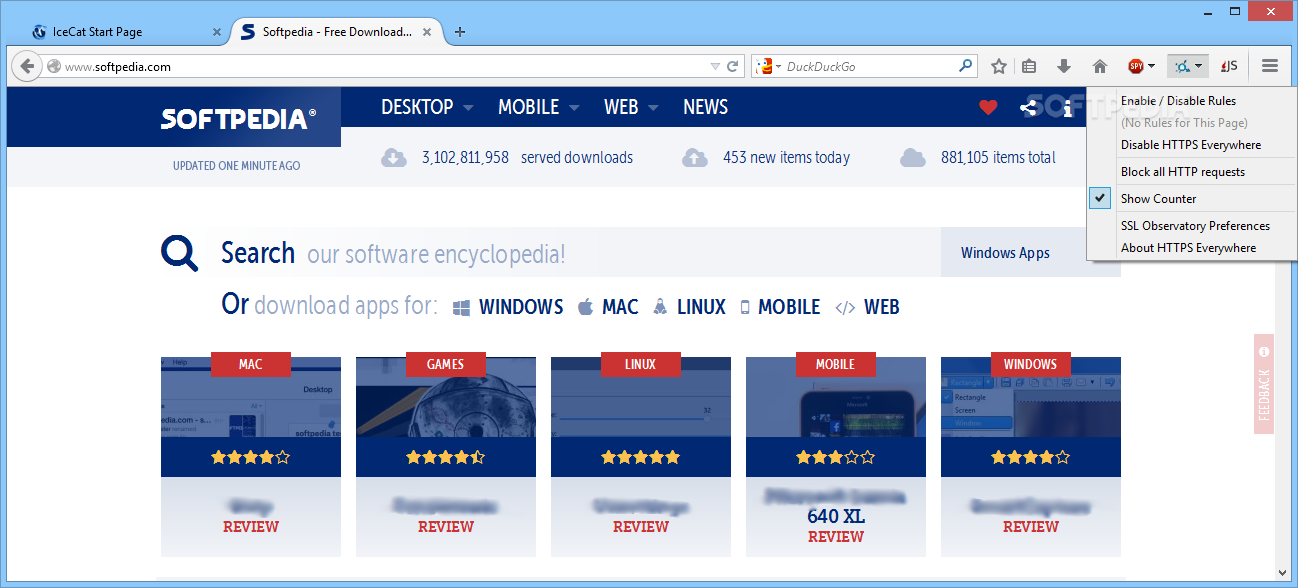Expand the URL bar history dropdown arrow
The width and height of the screenshot is (1298, 588).
click(x=715, y=67)
